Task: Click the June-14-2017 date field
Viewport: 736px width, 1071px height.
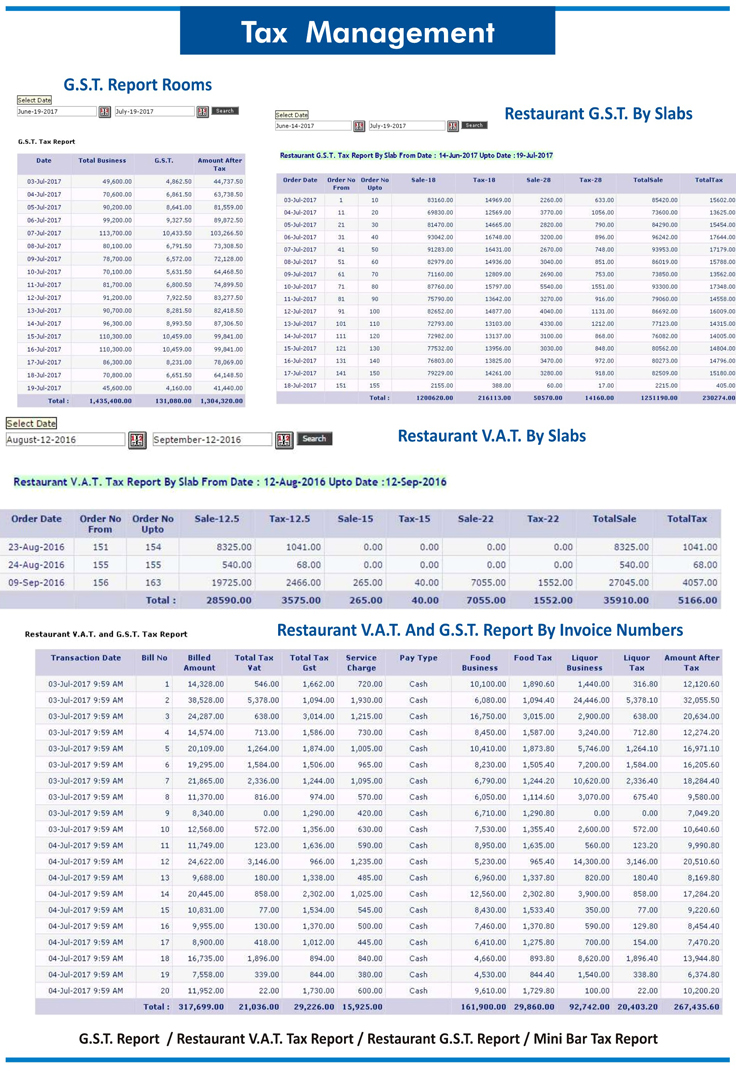Action: 313,126
